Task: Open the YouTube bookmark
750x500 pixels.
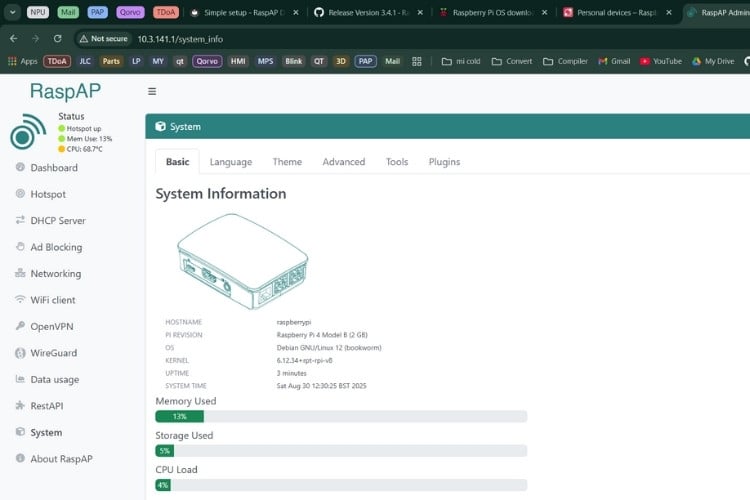Action: 661,61
